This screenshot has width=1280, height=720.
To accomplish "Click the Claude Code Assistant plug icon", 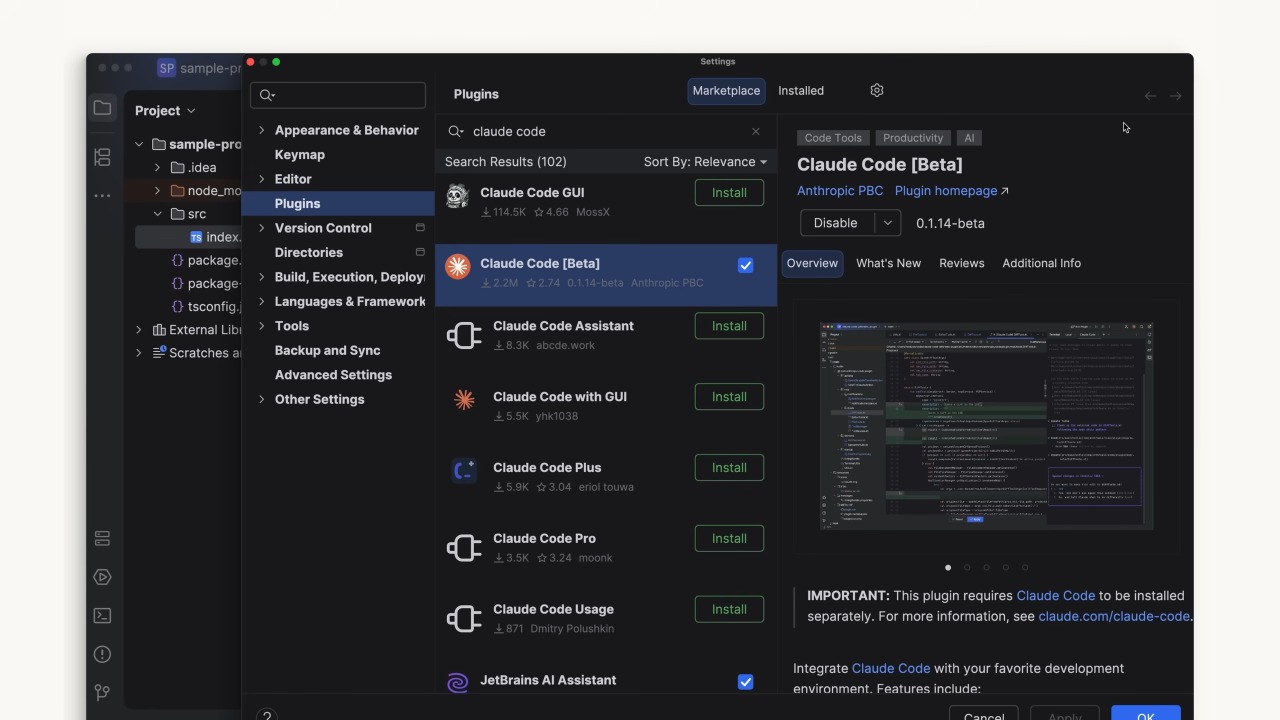I will click(464, 335).
